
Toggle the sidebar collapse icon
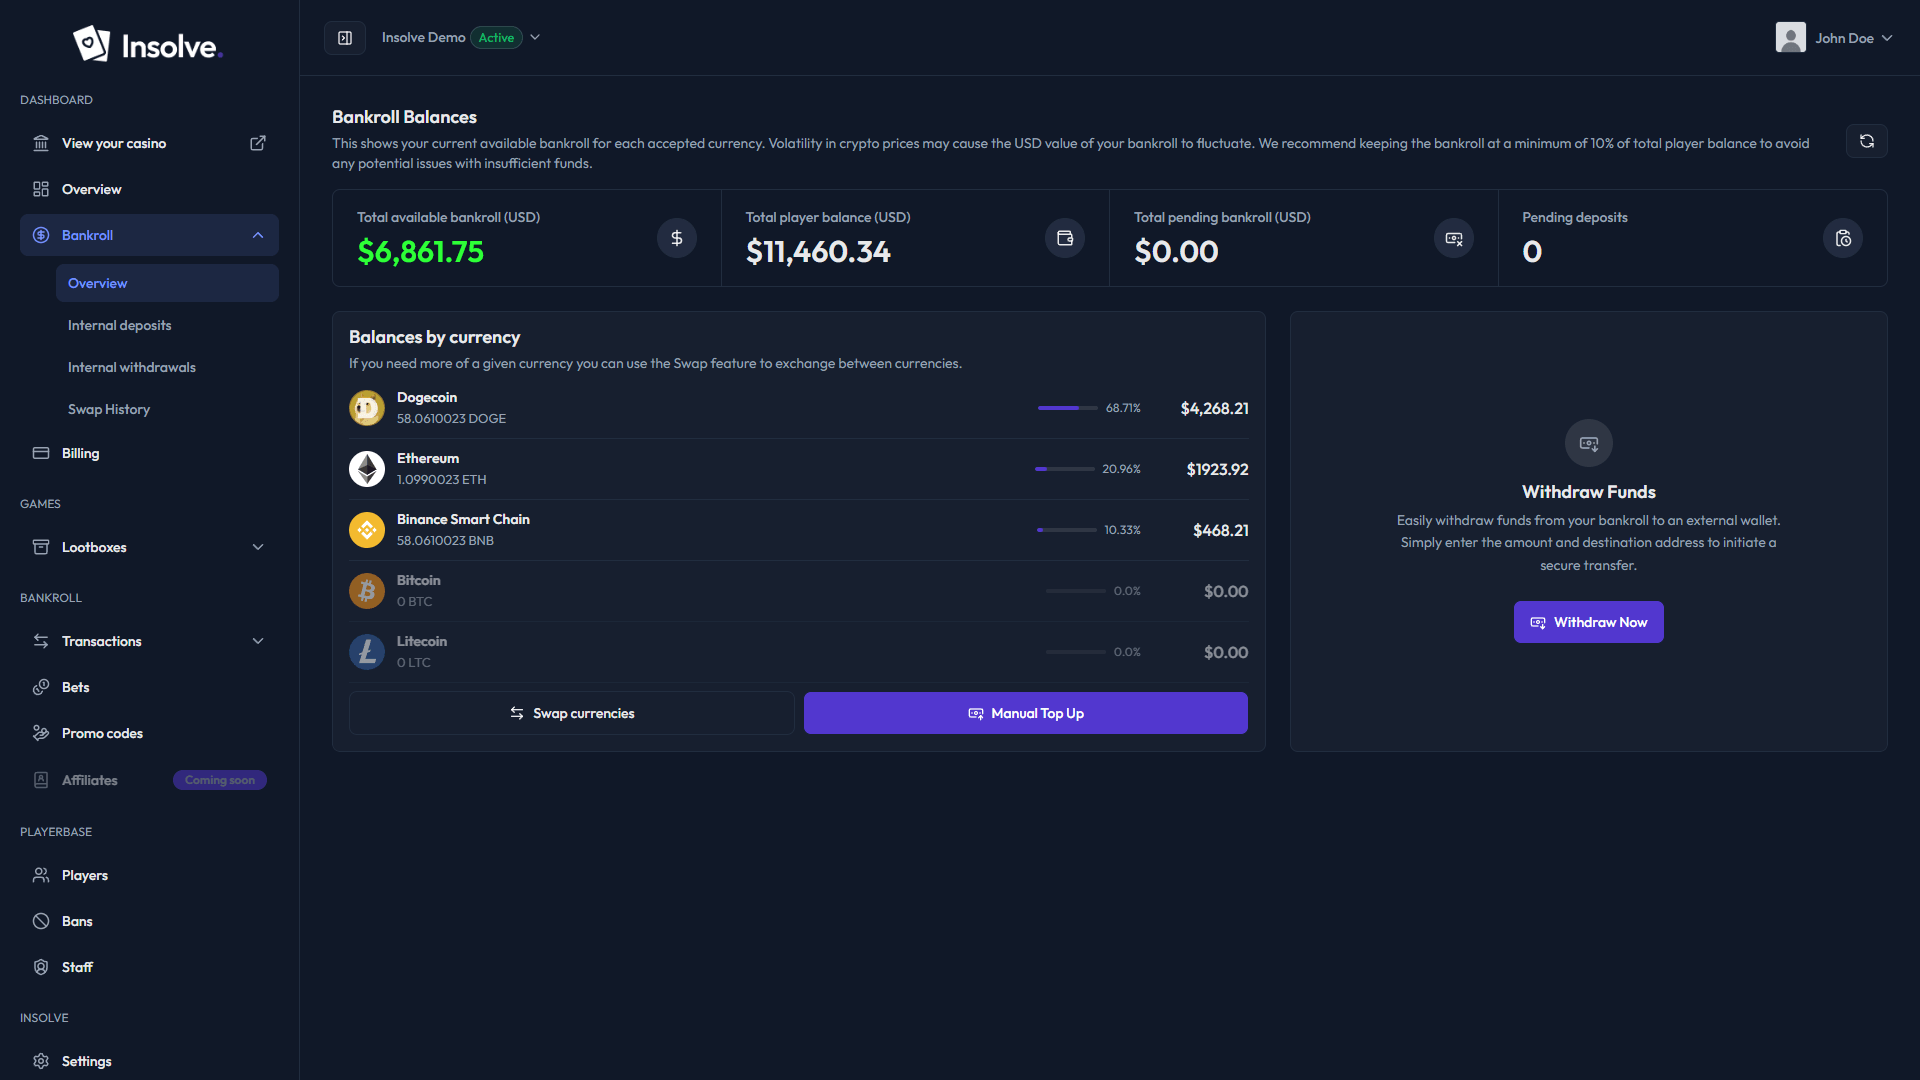[x=345, y=38]
